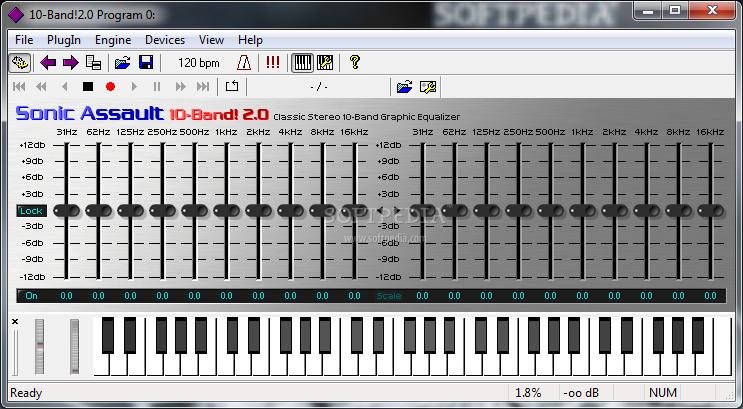Go to previous program with left arrow
743x409 pixels.
(x=48, y=63)
